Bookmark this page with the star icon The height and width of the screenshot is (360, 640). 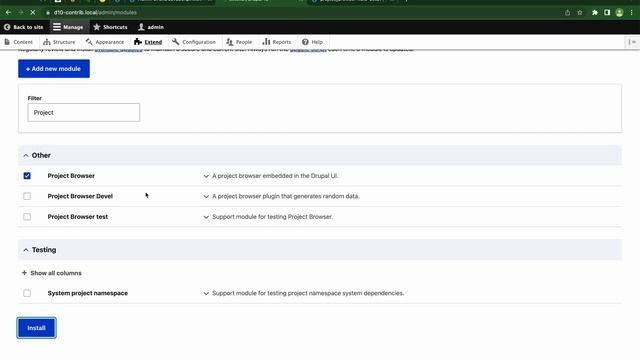580,13
